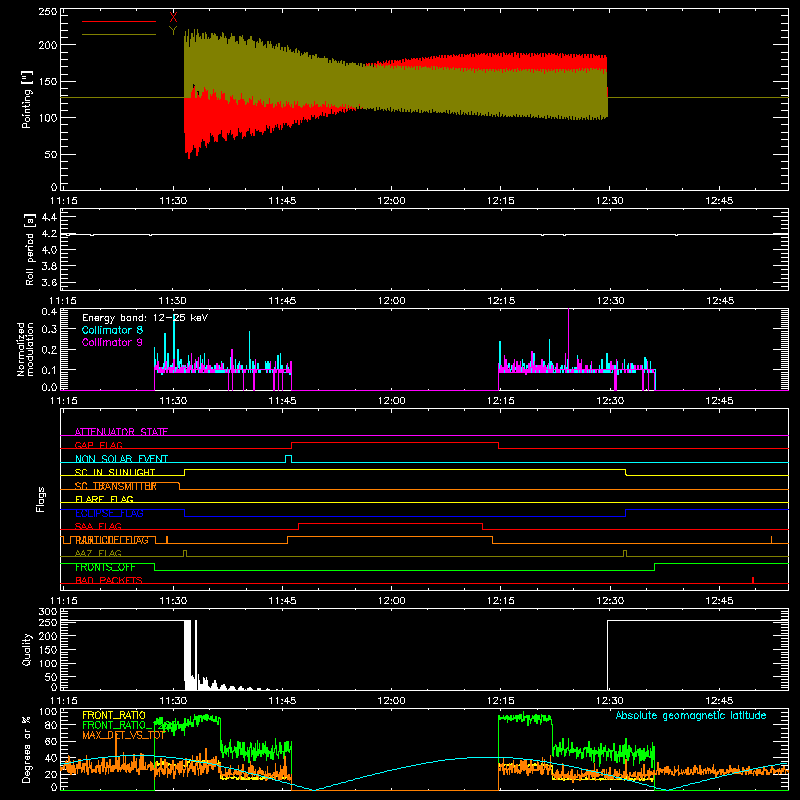Click the blue ECLIPSE_FLAG label
800x800 pixels.
[109, 513]
